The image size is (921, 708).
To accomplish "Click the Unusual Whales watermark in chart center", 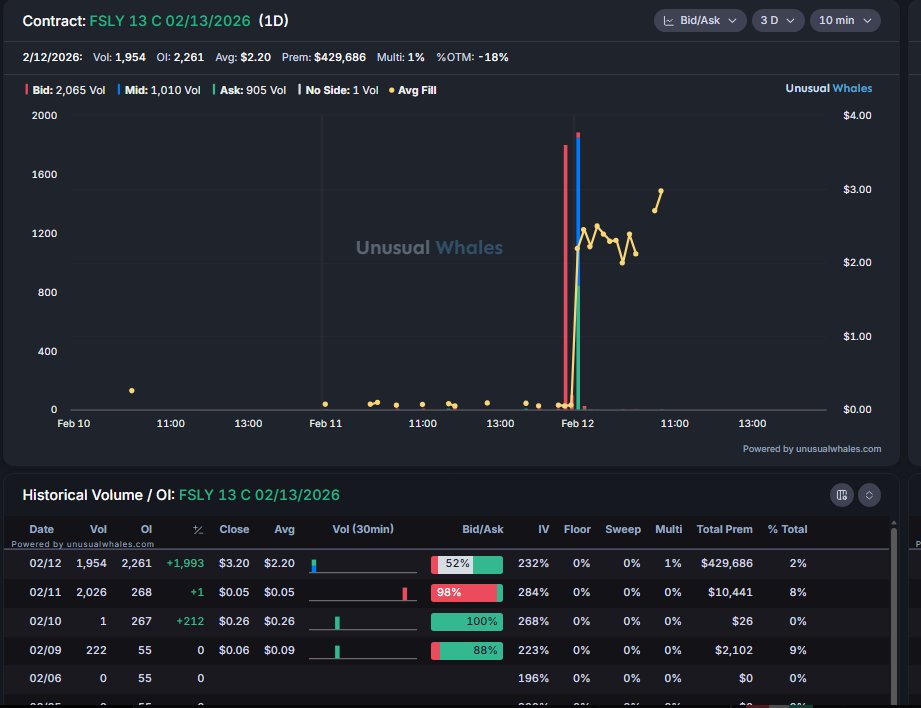I will [x=429, y=248].
